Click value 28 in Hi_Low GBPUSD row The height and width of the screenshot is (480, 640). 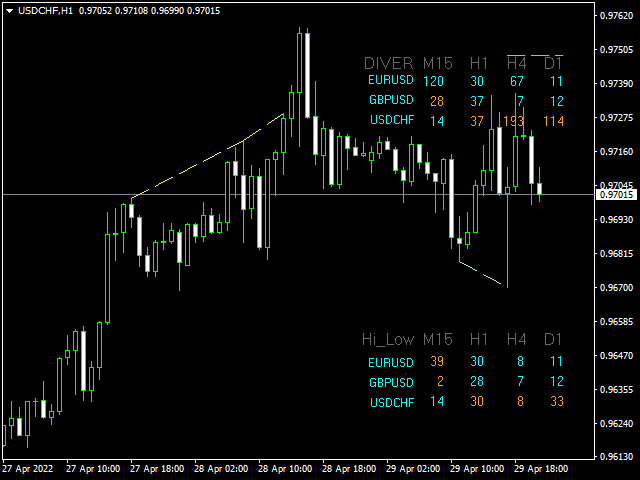tap(477, 381)
